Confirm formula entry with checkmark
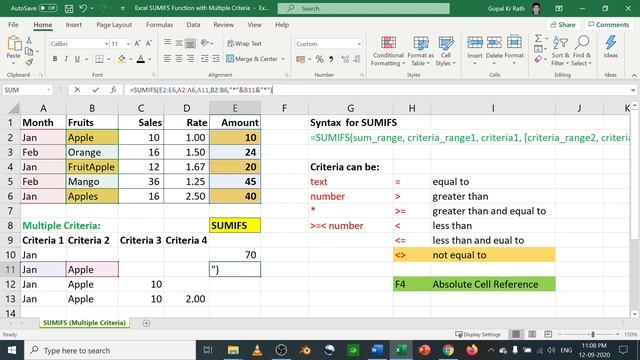 96,90
